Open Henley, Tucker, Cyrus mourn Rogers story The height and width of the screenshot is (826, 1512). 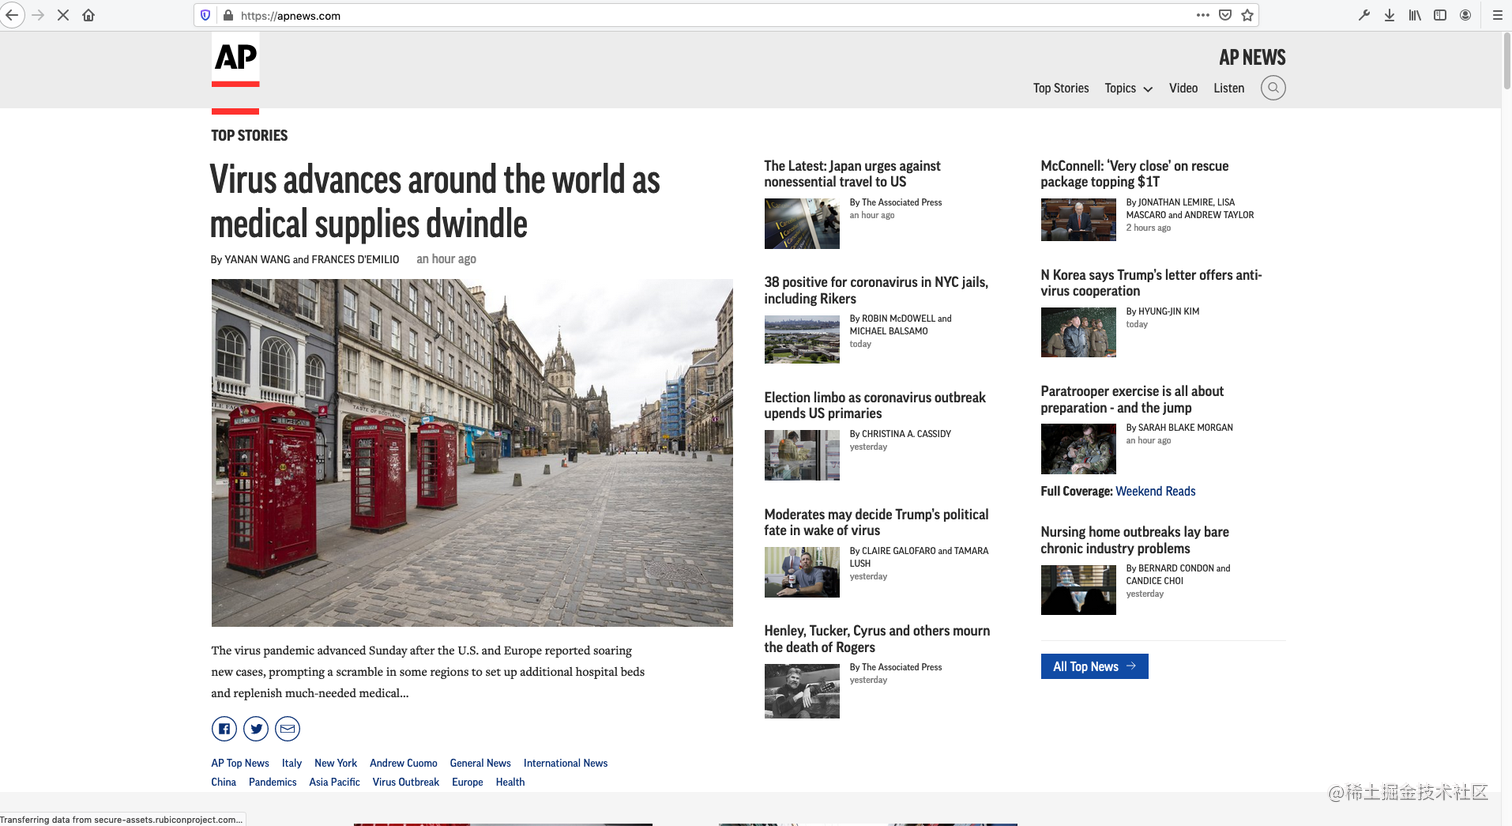click(x=877, y=639)
